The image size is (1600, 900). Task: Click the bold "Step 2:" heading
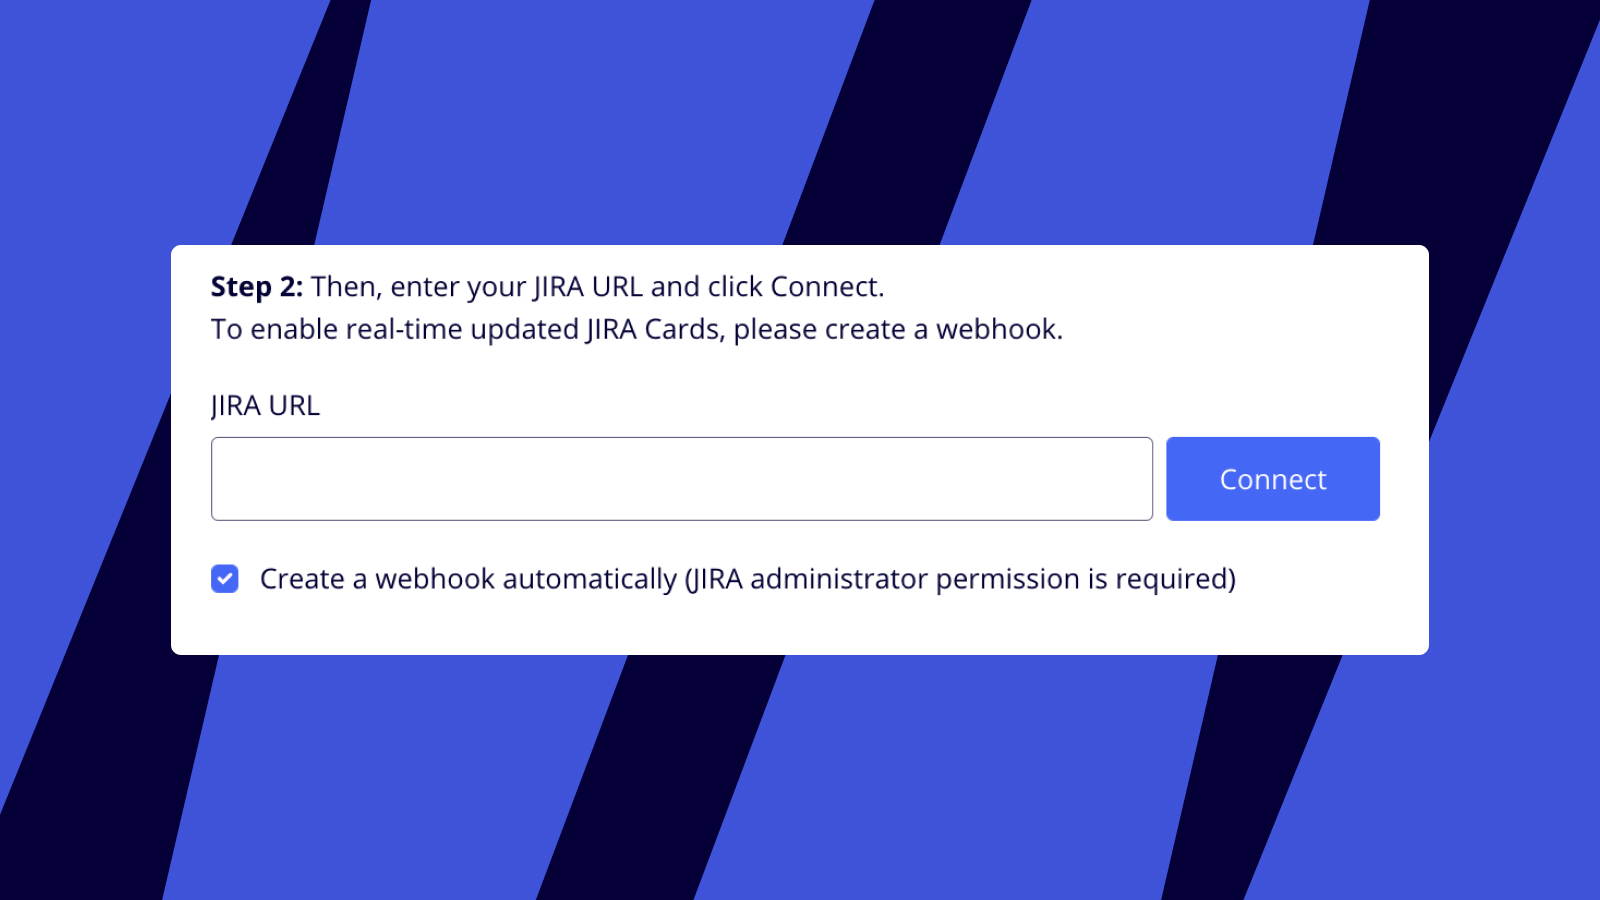(257, 287)
